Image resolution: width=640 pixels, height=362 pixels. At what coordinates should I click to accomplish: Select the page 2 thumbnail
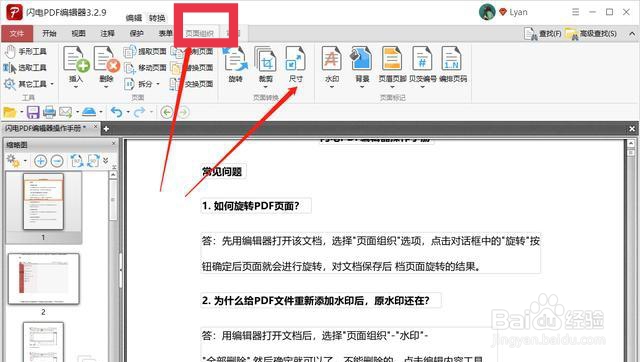[x=43, y=279]
